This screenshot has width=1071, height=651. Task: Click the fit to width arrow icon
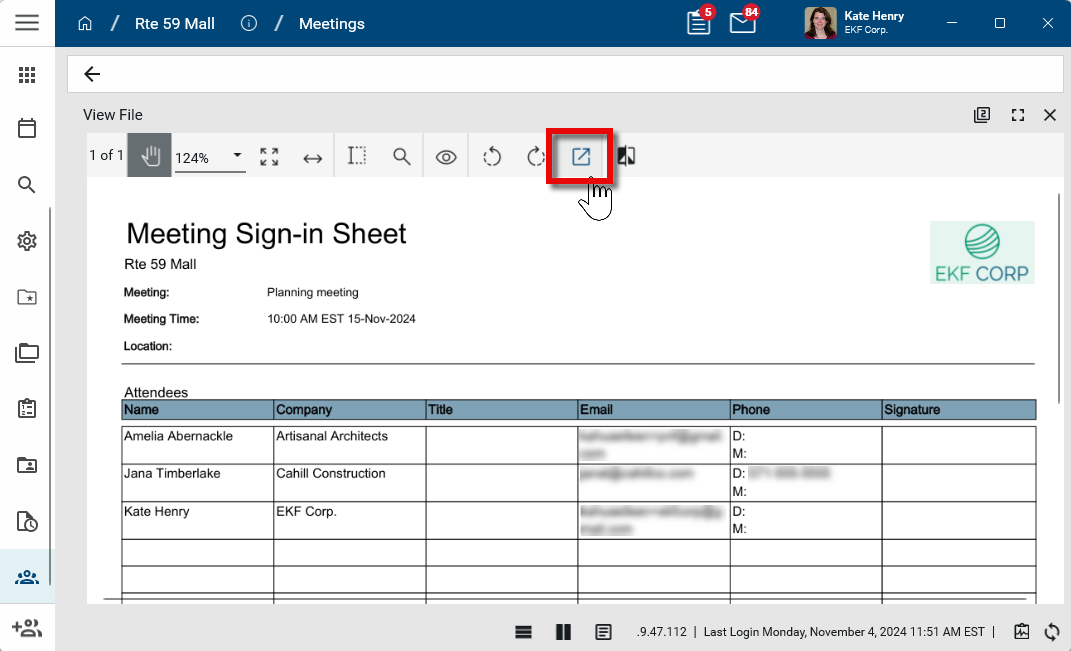[313, 158]
